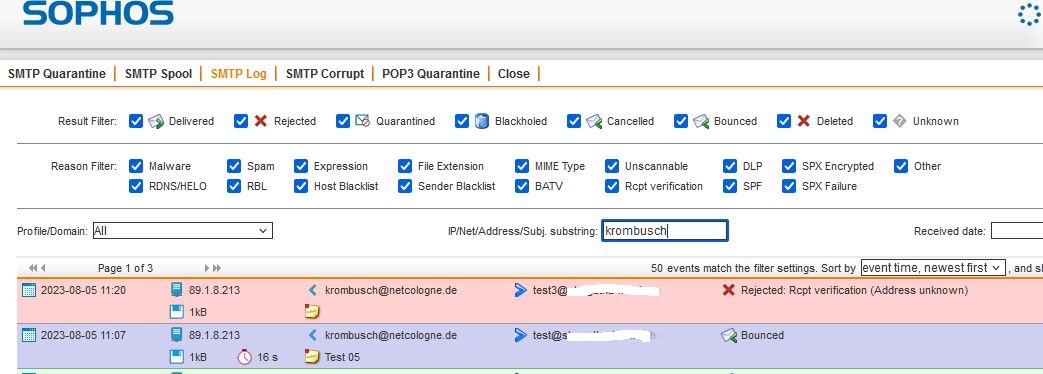The image size is (1043, 374).
Task: Uncheck the Delivered result filter
Action: click(136, 121)
